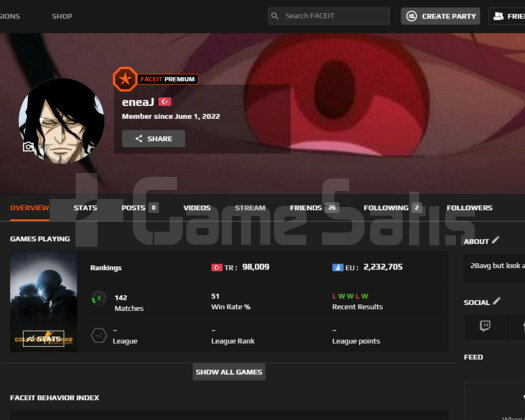This screenshot has height=420, width=525.
Task: Click the STATS button on game cover
Action: click(x=44, y=339)
